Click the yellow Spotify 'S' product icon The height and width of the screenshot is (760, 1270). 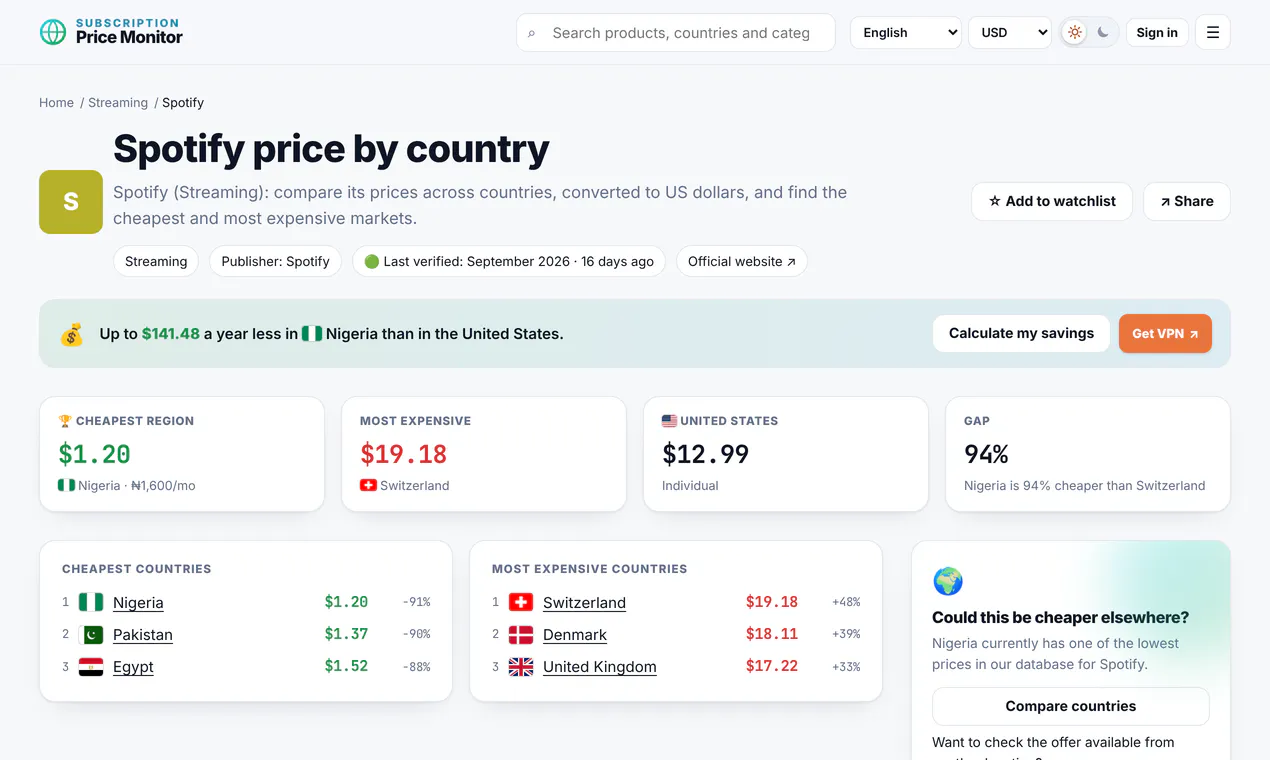click(71, 202)
